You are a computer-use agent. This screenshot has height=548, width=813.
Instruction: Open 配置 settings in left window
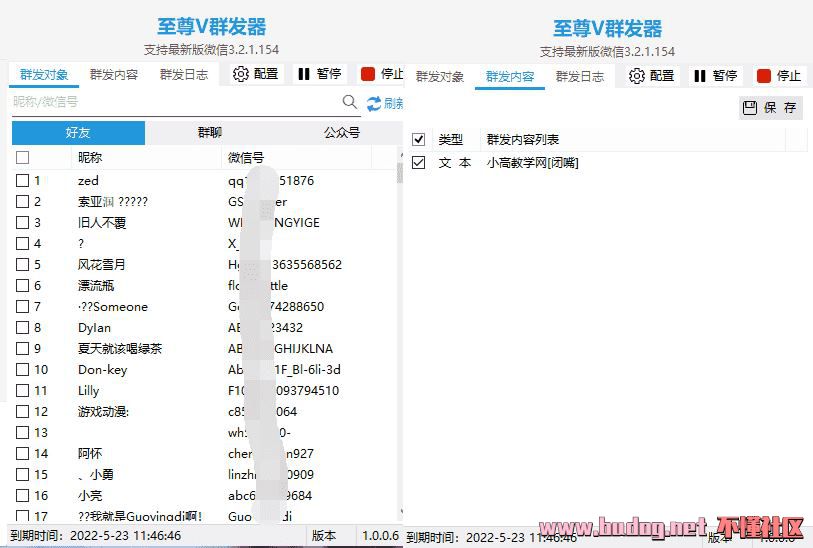click(256, 74)
